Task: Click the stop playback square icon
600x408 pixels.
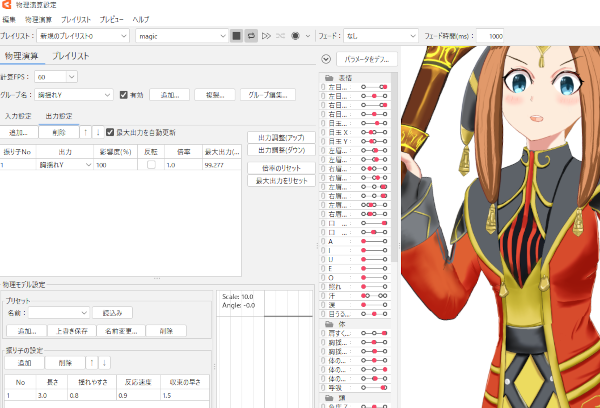Action: click(x=236, y=36)
